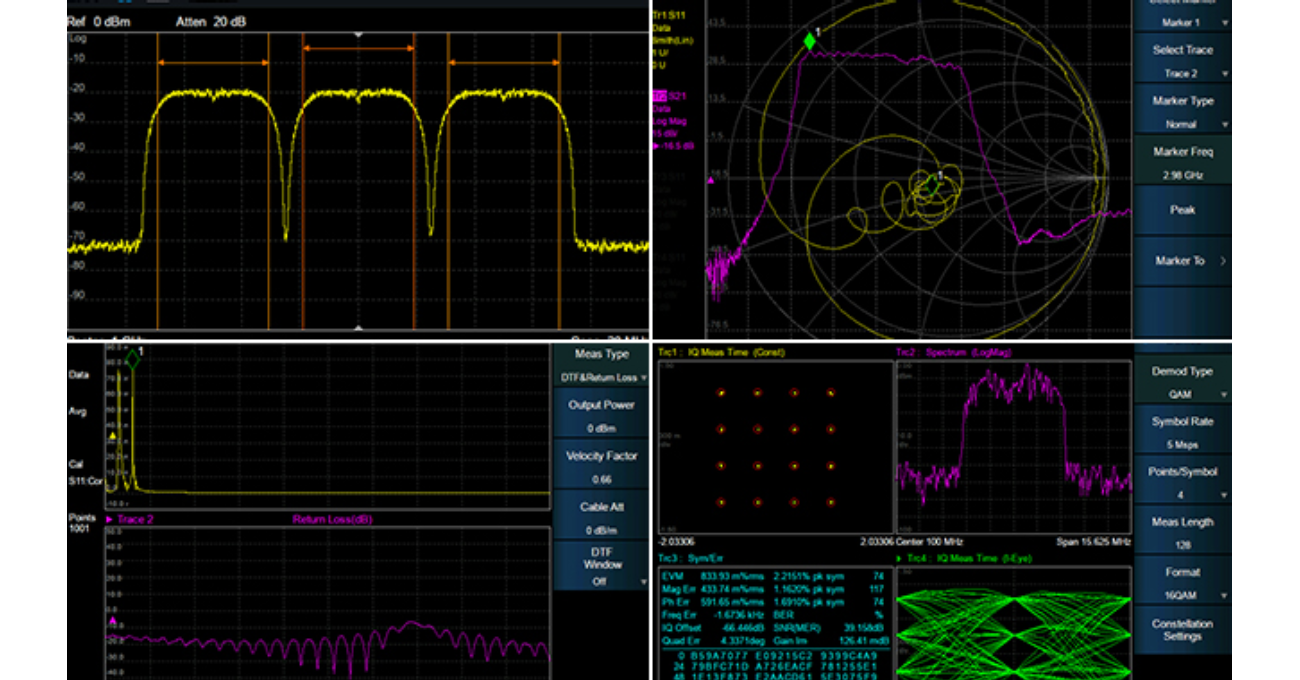Open the Select Trace dropdown showing Trace 2
1300x680 pixels.
pyautogui.click(x=1182, y=61)
